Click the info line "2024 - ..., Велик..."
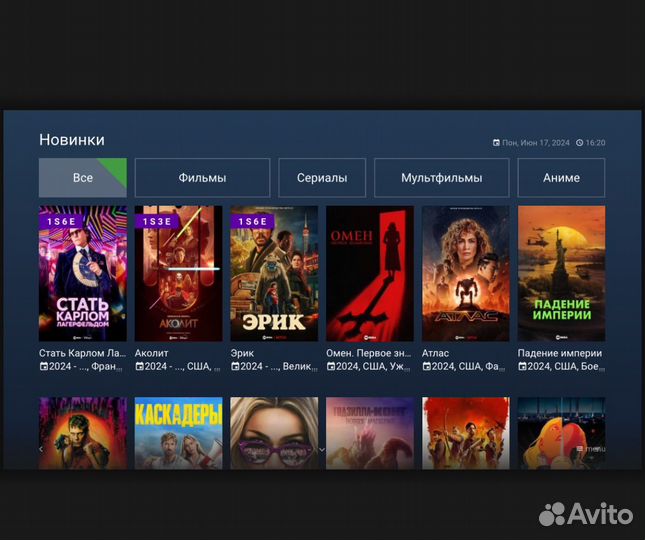 click(279, 366)
